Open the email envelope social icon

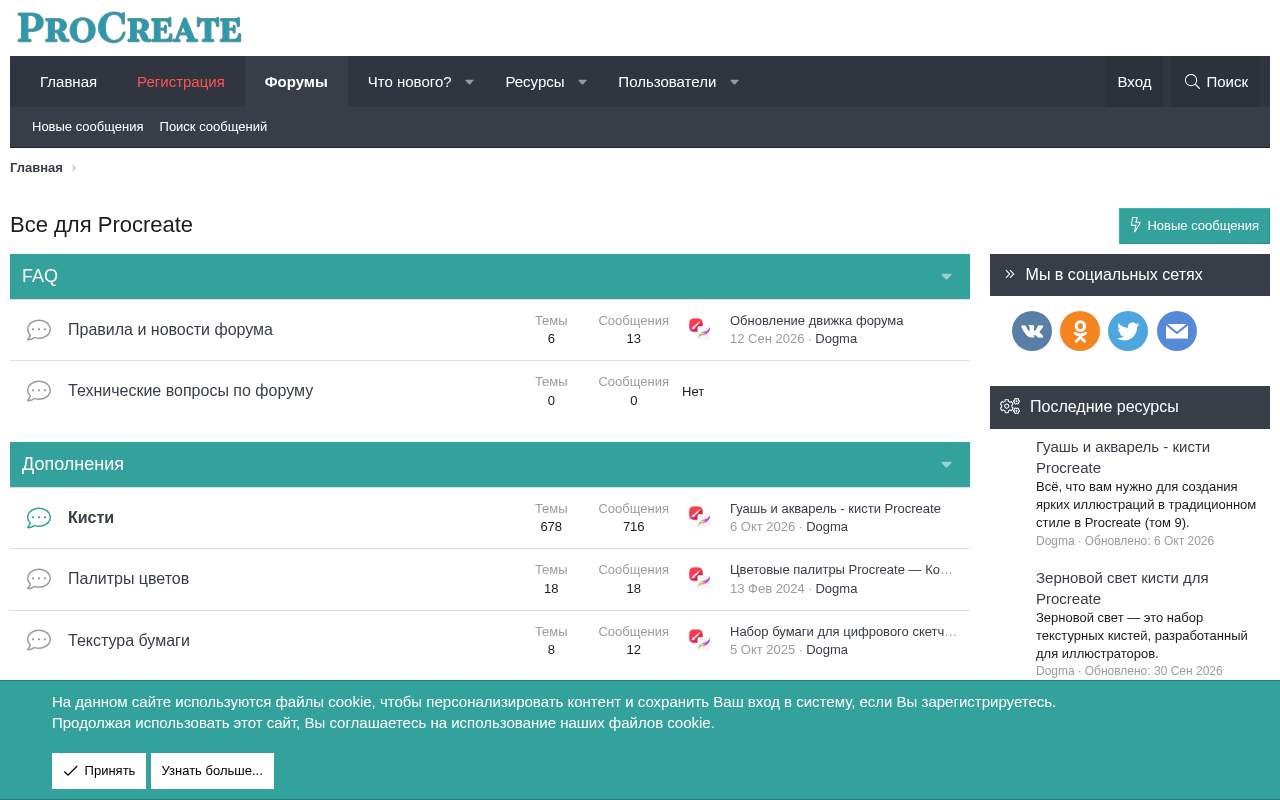(1177, 331)
